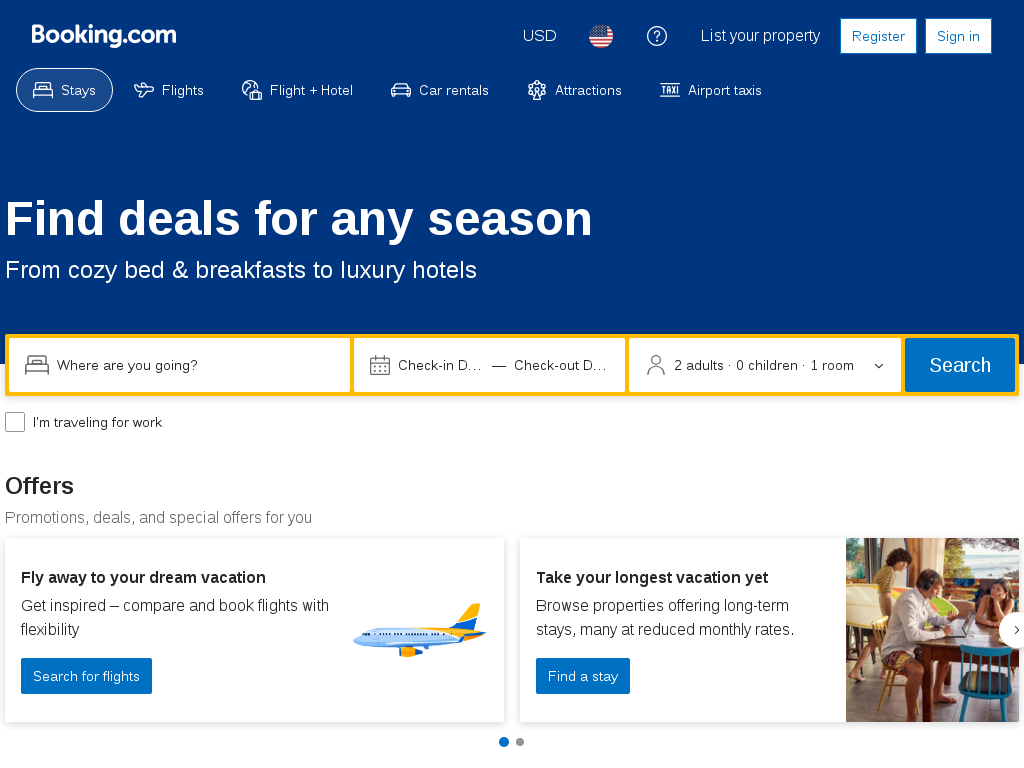
Task: Click the Booking.com logo
Action: pyautogui.click(x=104, y=35)
